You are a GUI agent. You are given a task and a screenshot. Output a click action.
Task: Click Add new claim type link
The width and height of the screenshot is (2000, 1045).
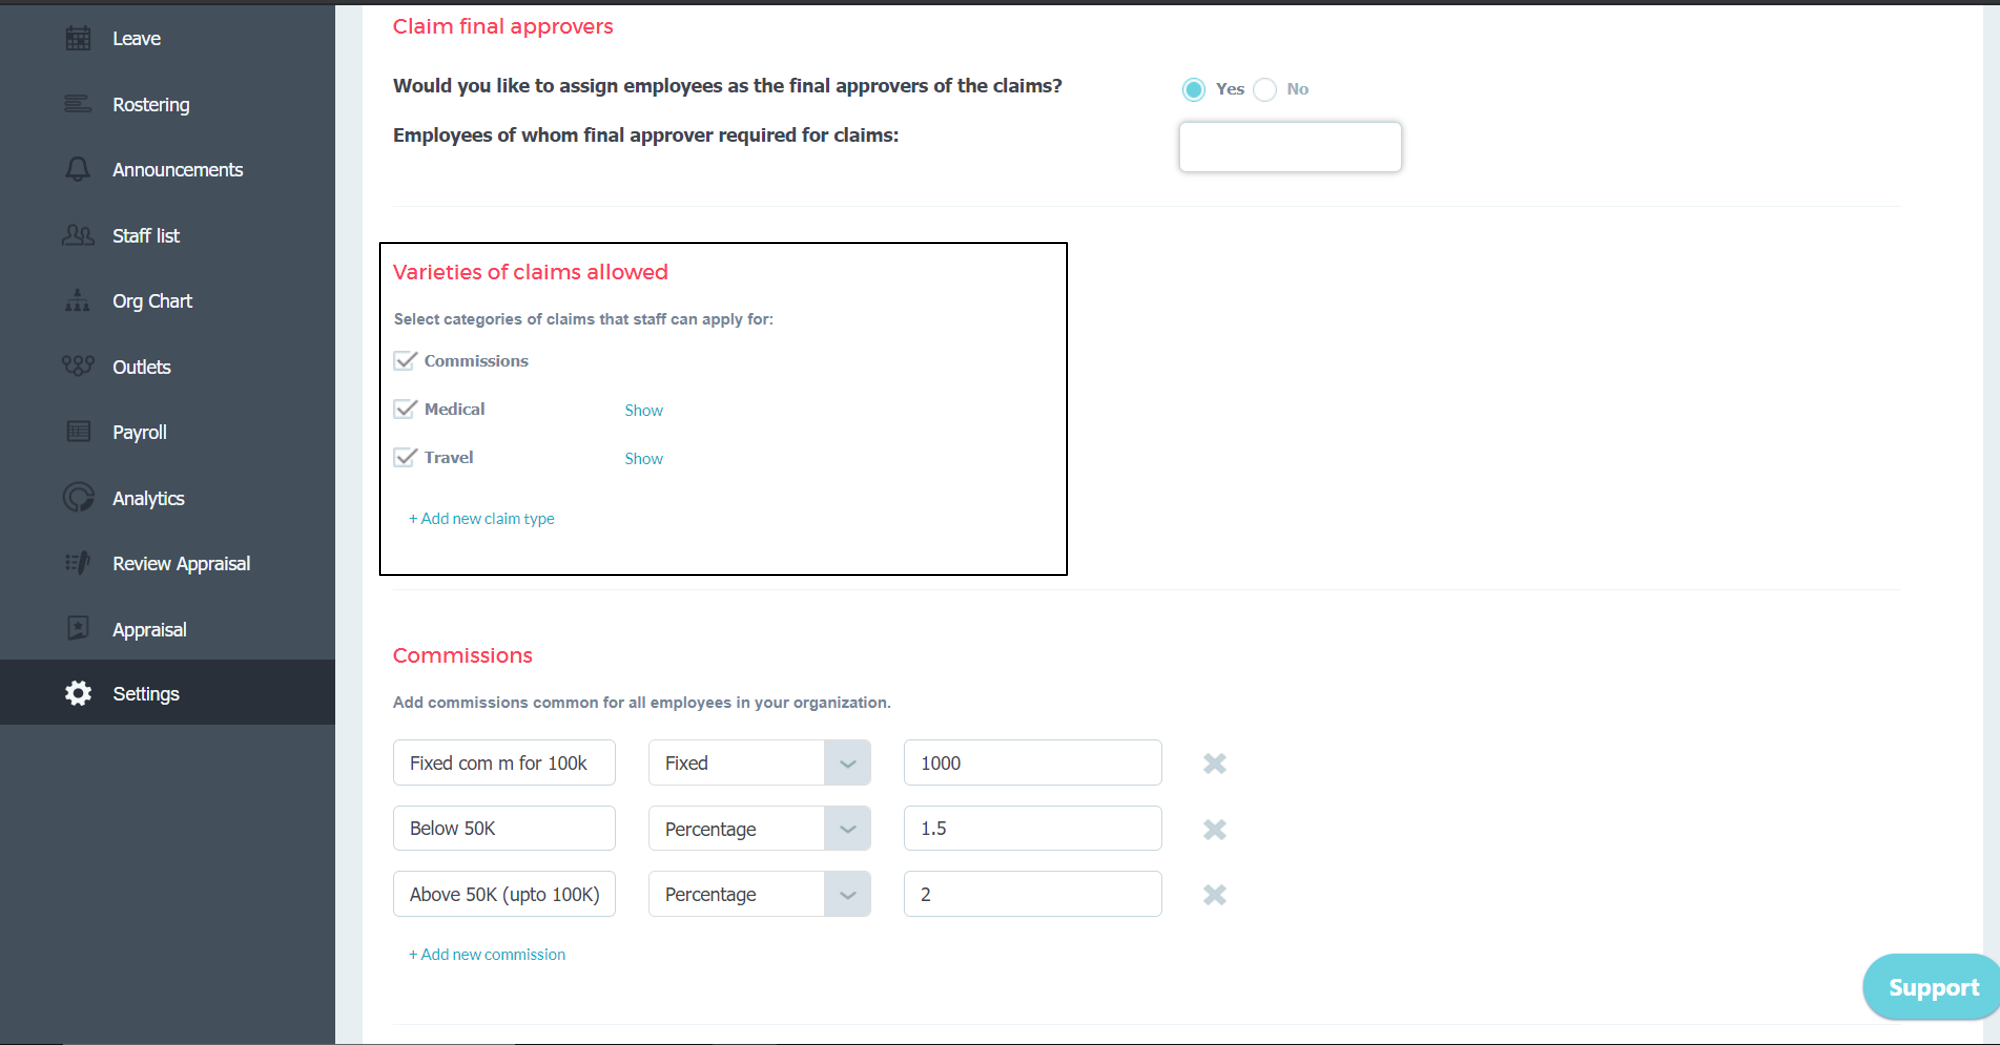click(x=481, y=518)
